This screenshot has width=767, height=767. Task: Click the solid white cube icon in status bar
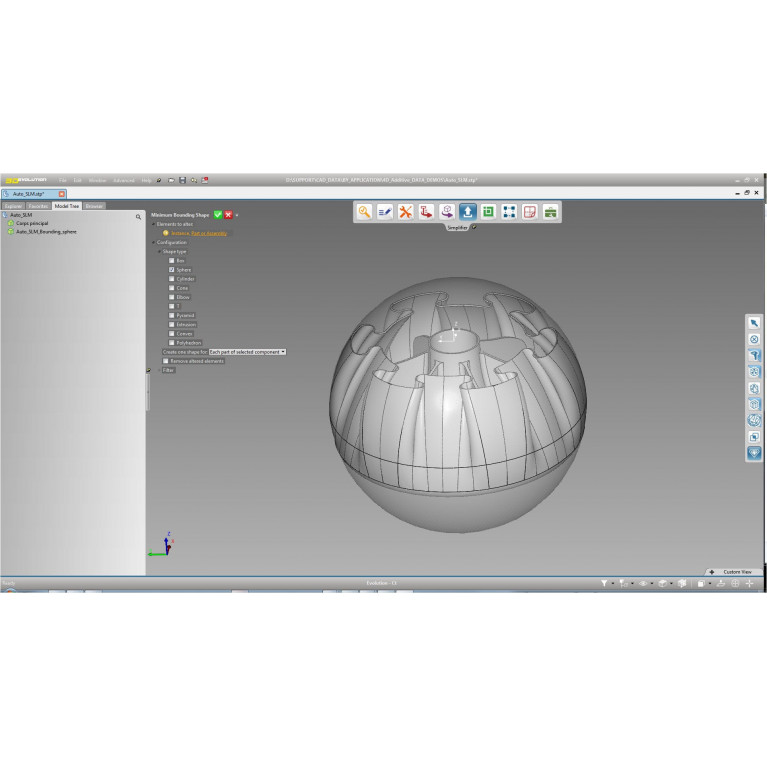click(700, 583)
